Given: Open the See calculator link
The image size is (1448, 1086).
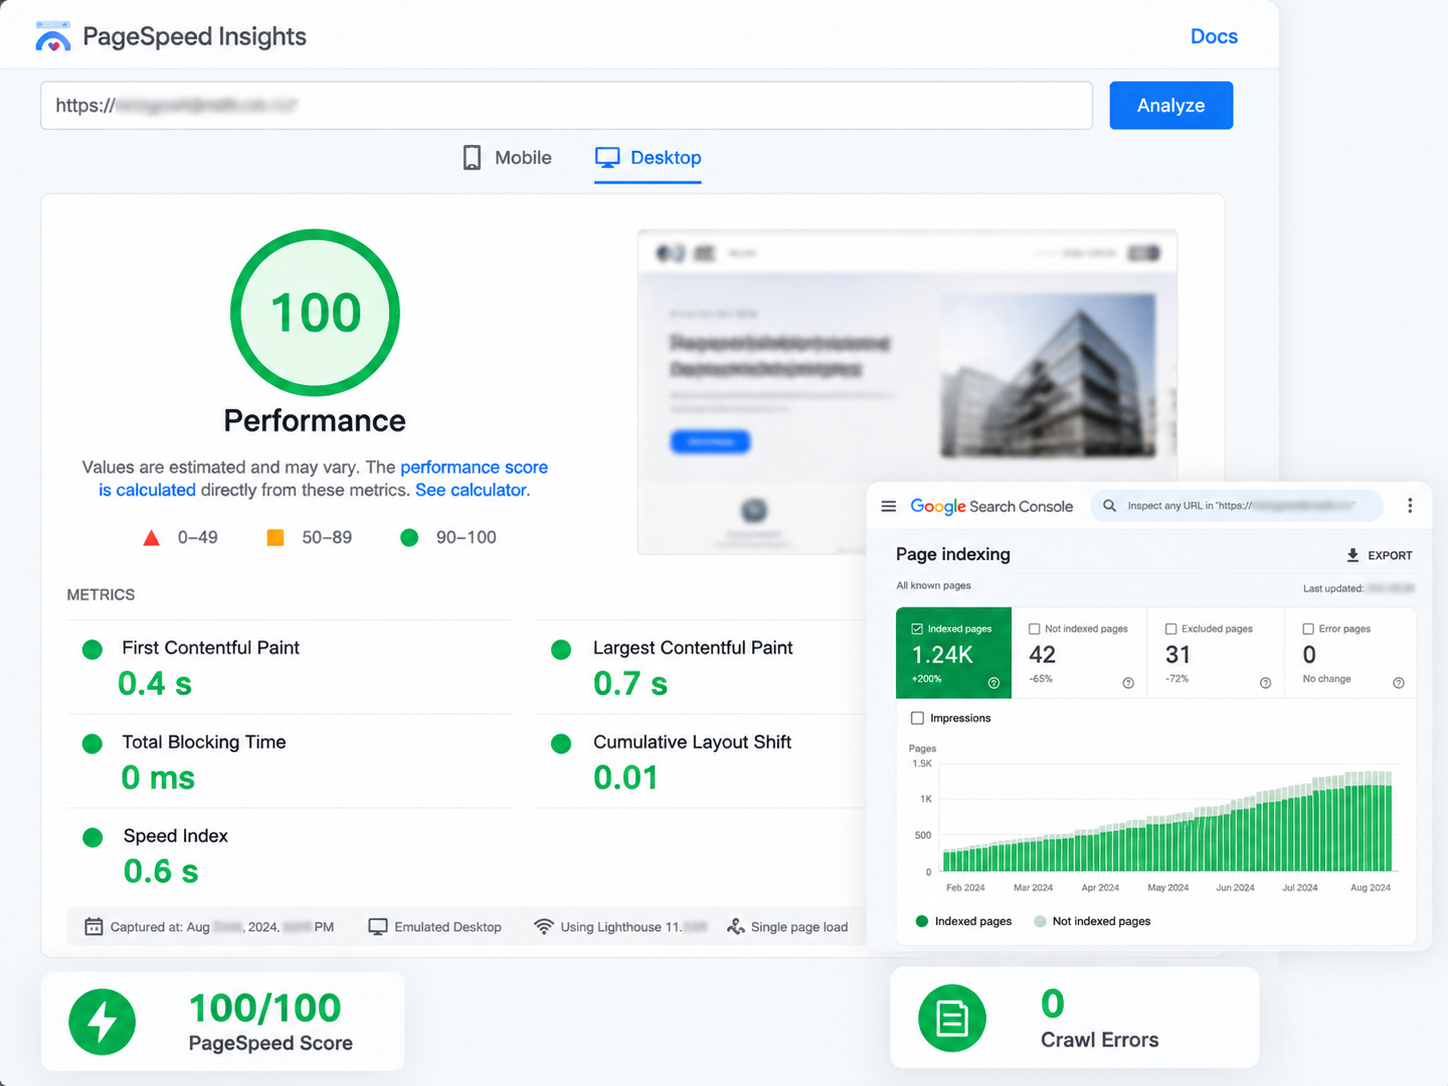Looking at the screenshot, I should click(x=470, y=490).
